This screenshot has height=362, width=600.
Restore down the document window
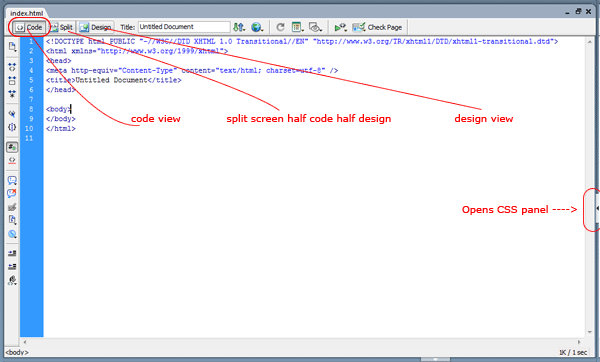pos(578,11)
